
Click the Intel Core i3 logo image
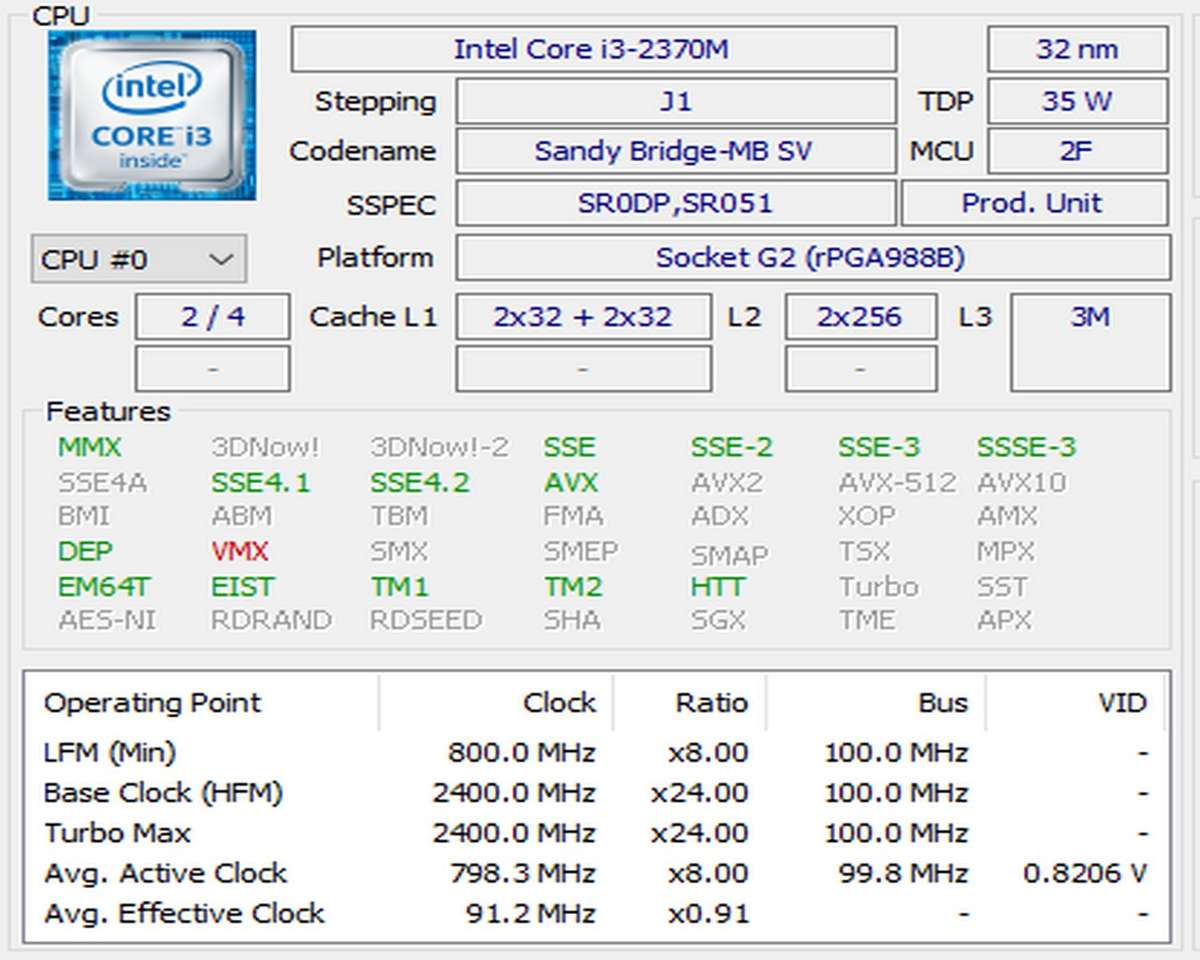[x=151, y=115]
